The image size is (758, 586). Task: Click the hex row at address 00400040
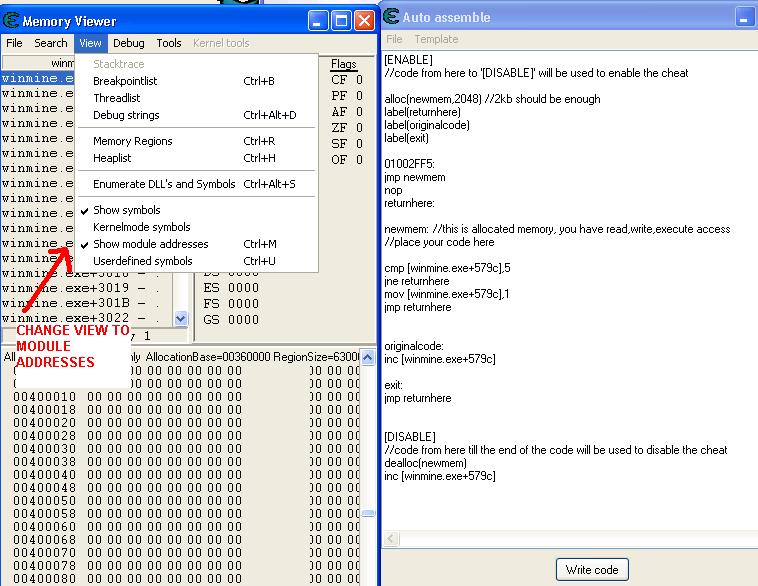click(186, 475)
